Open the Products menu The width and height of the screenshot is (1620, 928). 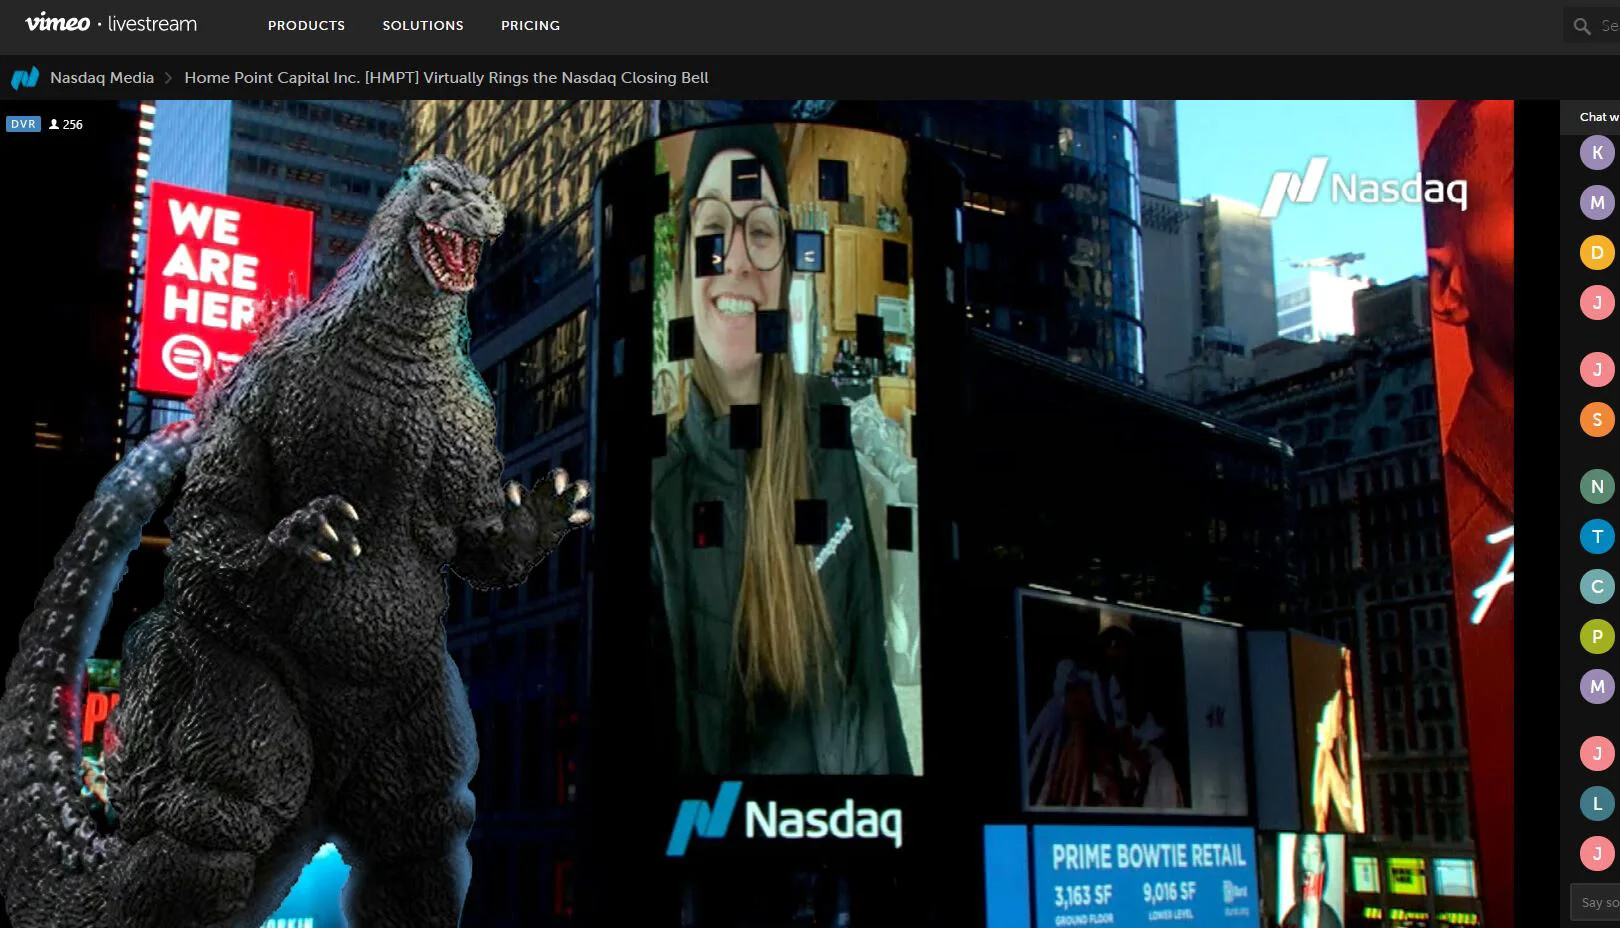point(306,25)
